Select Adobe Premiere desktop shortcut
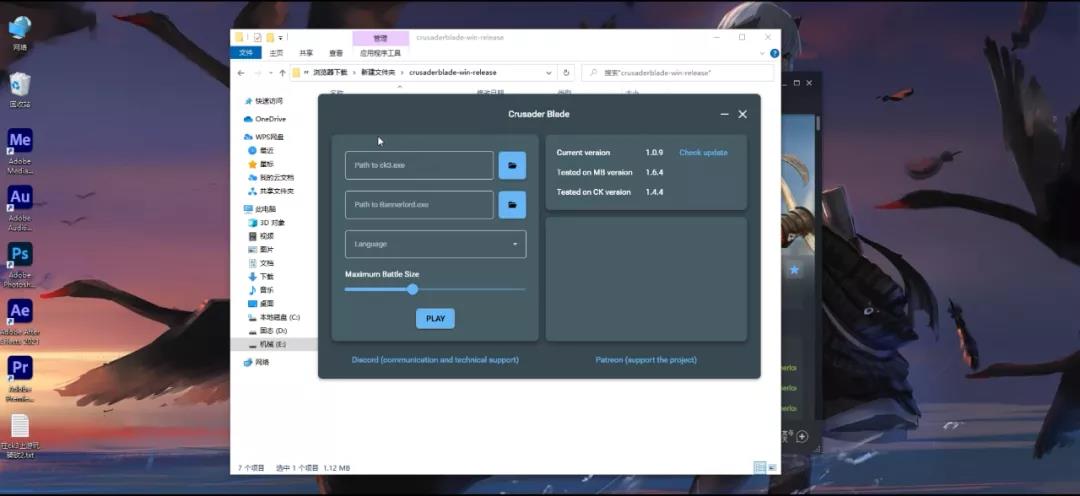 click(x=20, y=380)
